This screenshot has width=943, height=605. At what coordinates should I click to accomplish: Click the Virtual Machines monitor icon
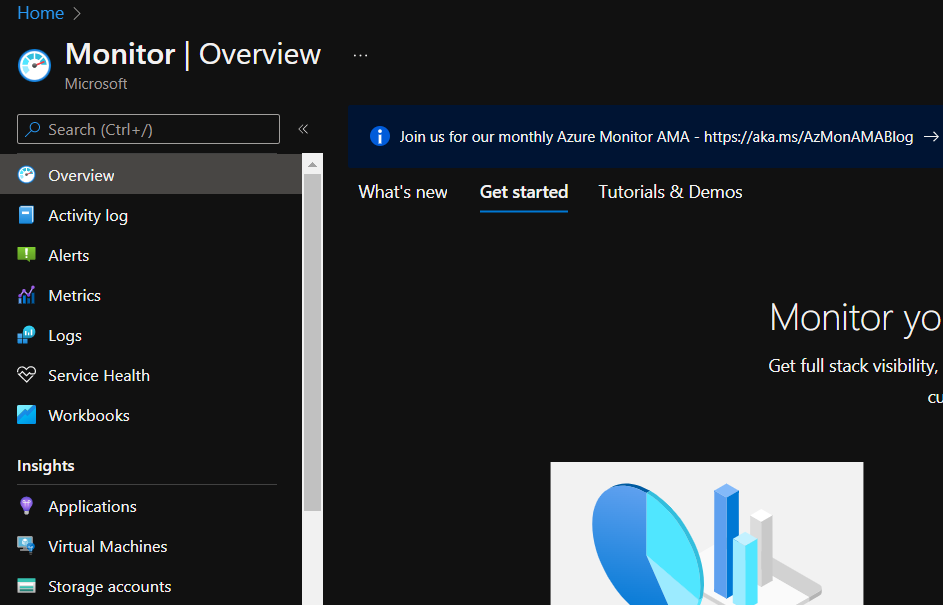click(27, 546)
